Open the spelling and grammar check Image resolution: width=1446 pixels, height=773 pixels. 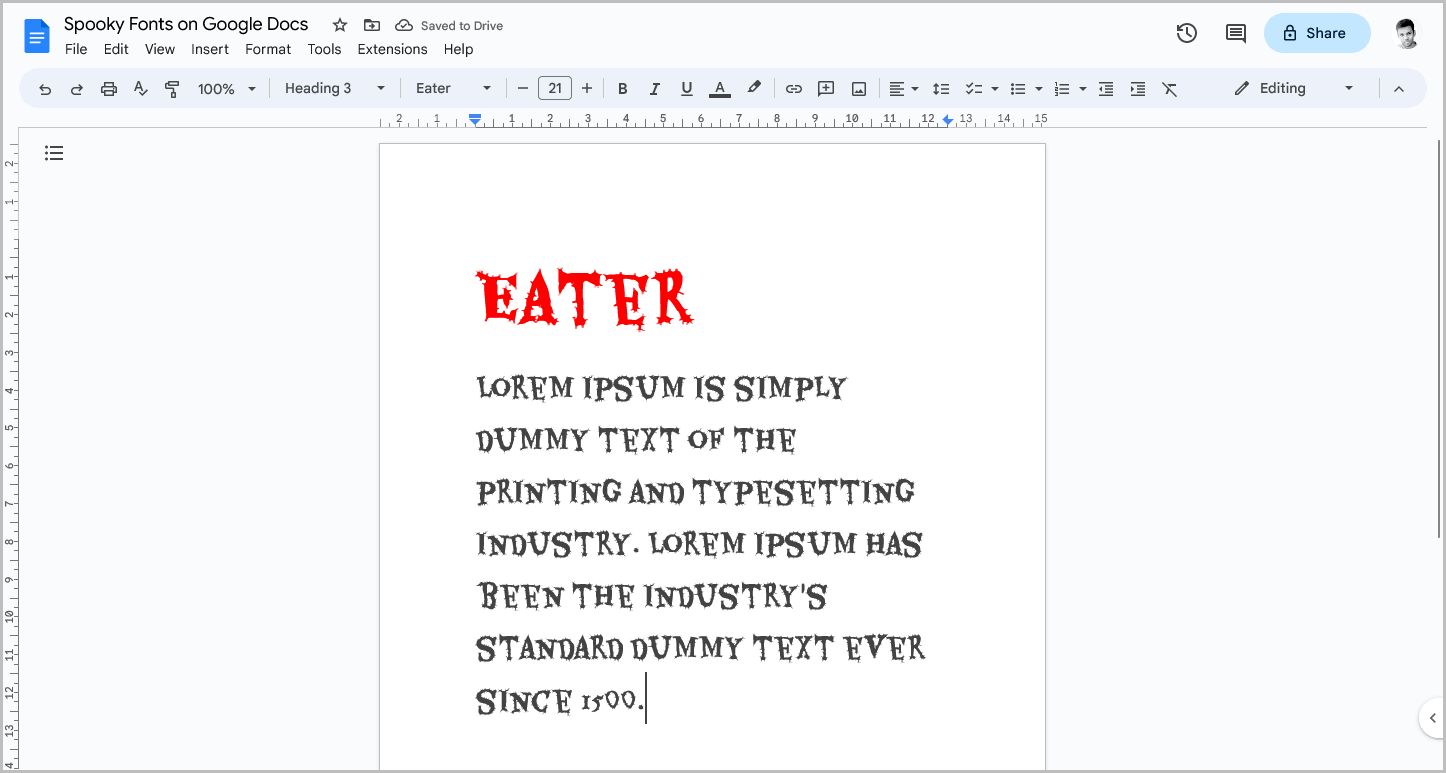[140, 88]
